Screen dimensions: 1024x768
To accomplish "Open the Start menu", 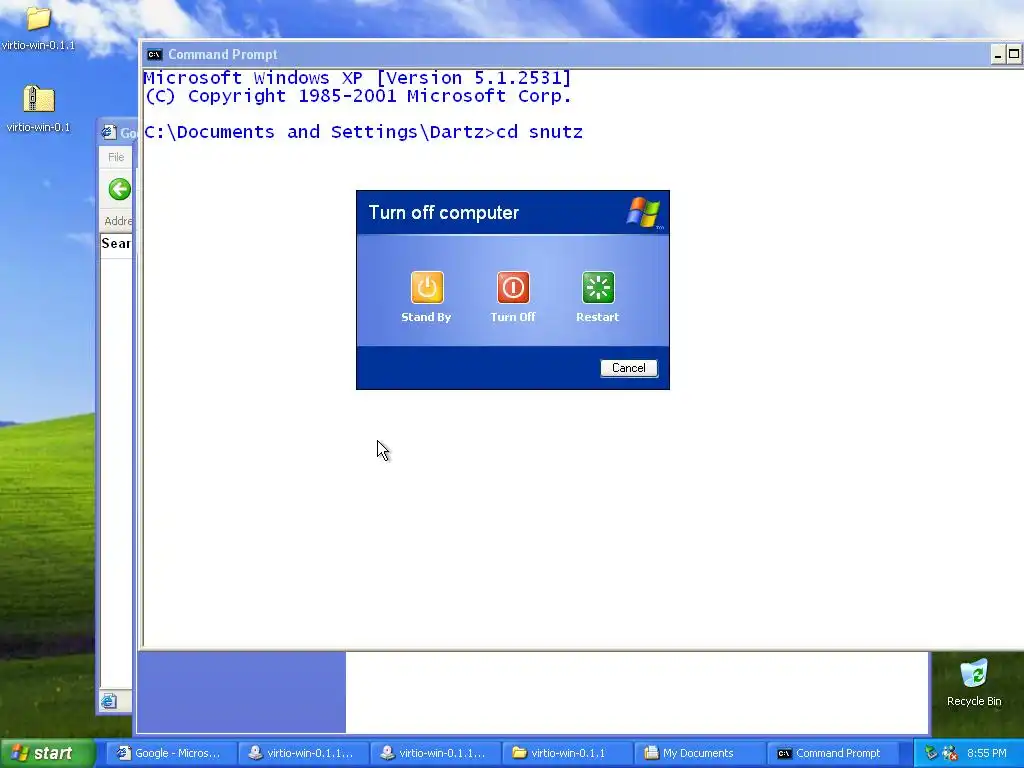I will coord(47,753).
